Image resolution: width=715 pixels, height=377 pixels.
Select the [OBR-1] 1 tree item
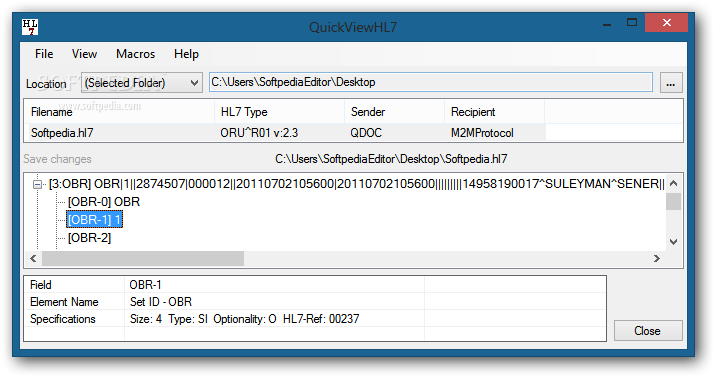tap(94, 220)
